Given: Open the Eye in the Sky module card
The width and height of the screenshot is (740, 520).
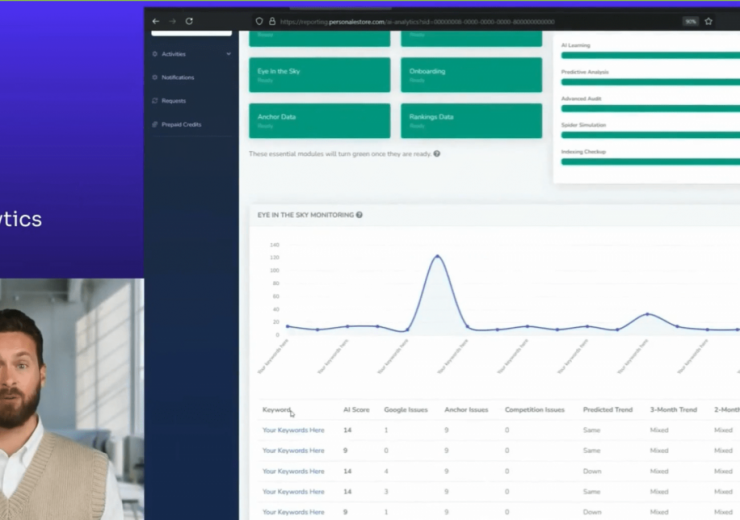Looking at the screenshot, I should click(320, 75).
